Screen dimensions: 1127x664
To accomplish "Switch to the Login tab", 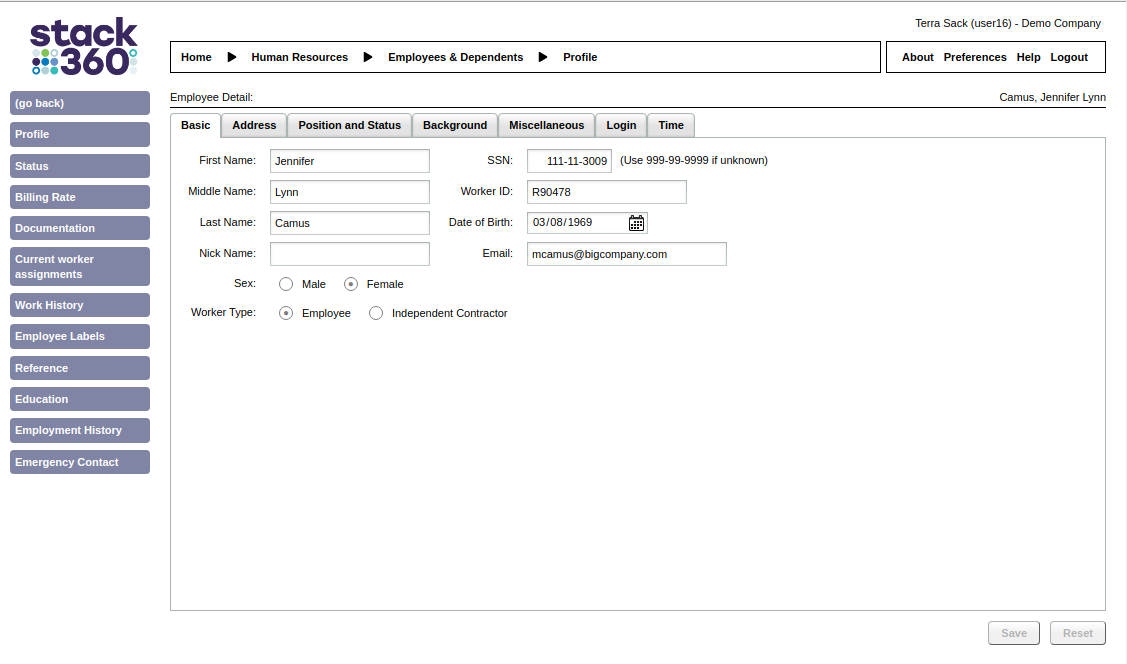I will pyautogui.click(x=621, y=125).
